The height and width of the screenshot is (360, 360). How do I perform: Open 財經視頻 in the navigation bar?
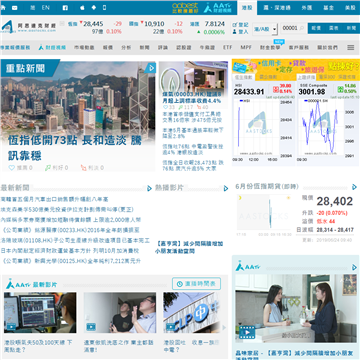coord(52,48)
